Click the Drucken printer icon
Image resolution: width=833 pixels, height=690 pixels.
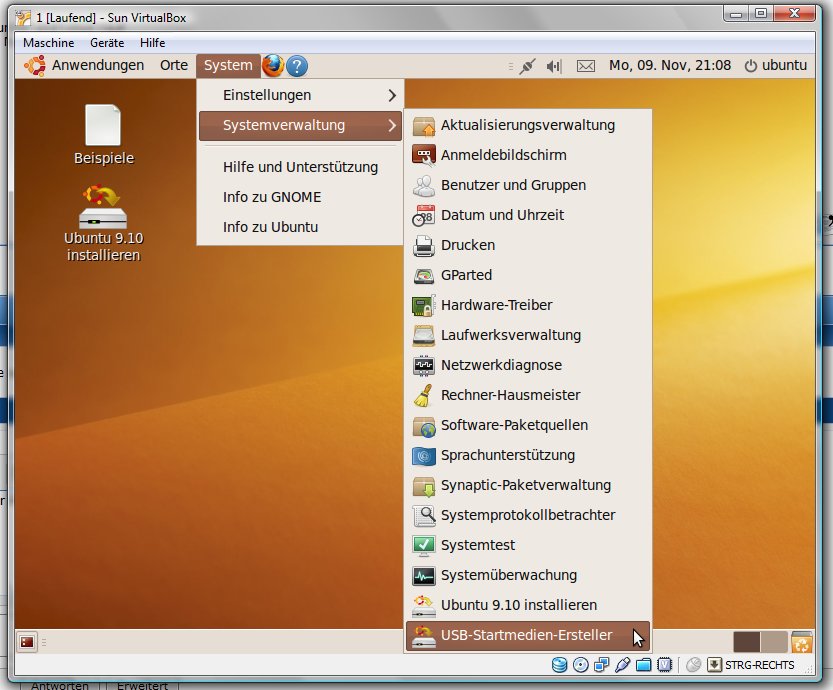pyautogui.click(x=423, y=245)
